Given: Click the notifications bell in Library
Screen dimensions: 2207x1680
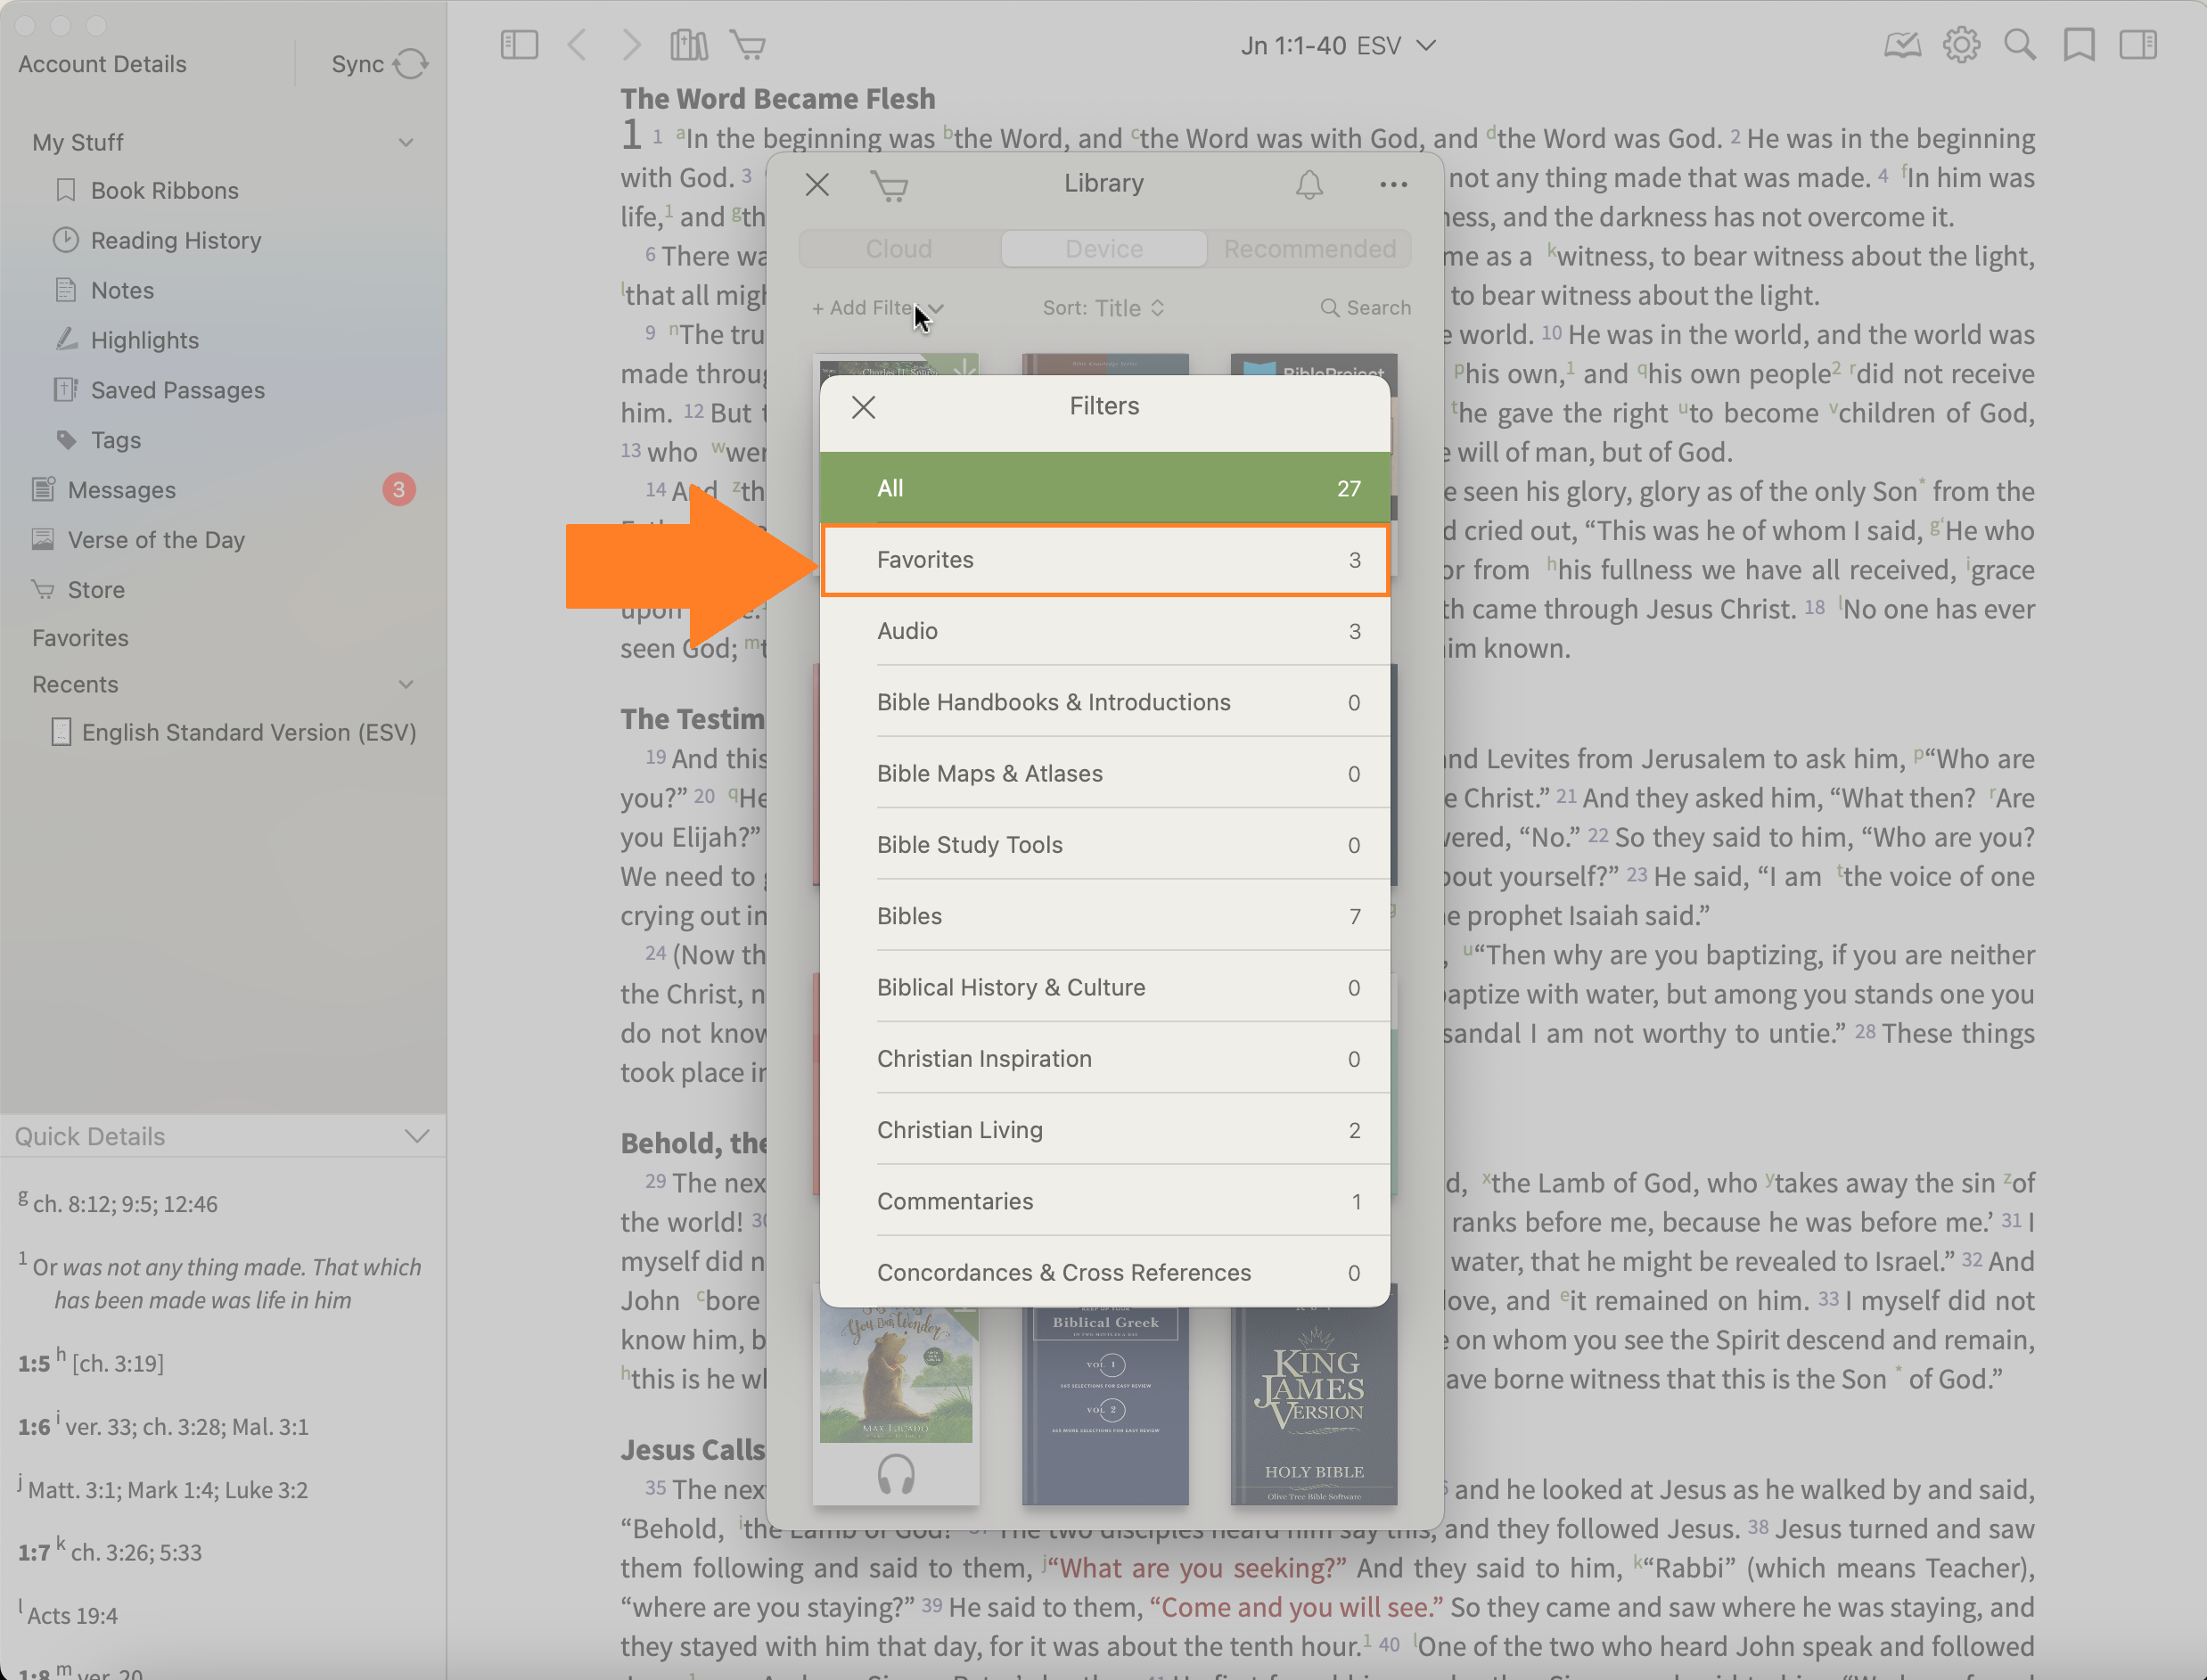Looking at the screenshot, I should 1309,184.
